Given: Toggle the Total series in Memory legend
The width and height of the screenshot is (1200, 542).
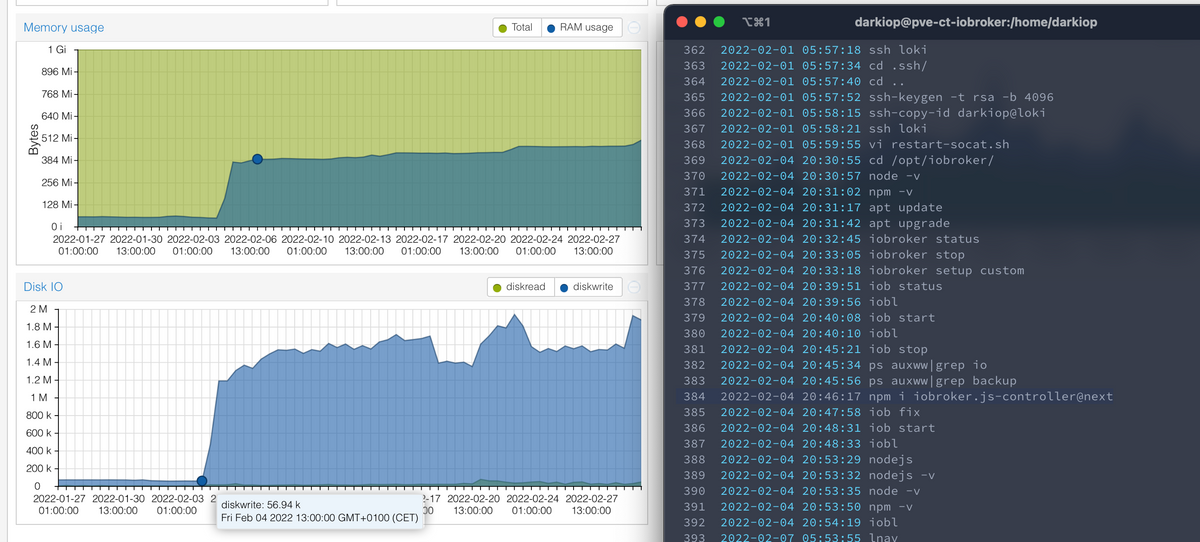Looking at the screenshot, I should (x=515, y=27).
